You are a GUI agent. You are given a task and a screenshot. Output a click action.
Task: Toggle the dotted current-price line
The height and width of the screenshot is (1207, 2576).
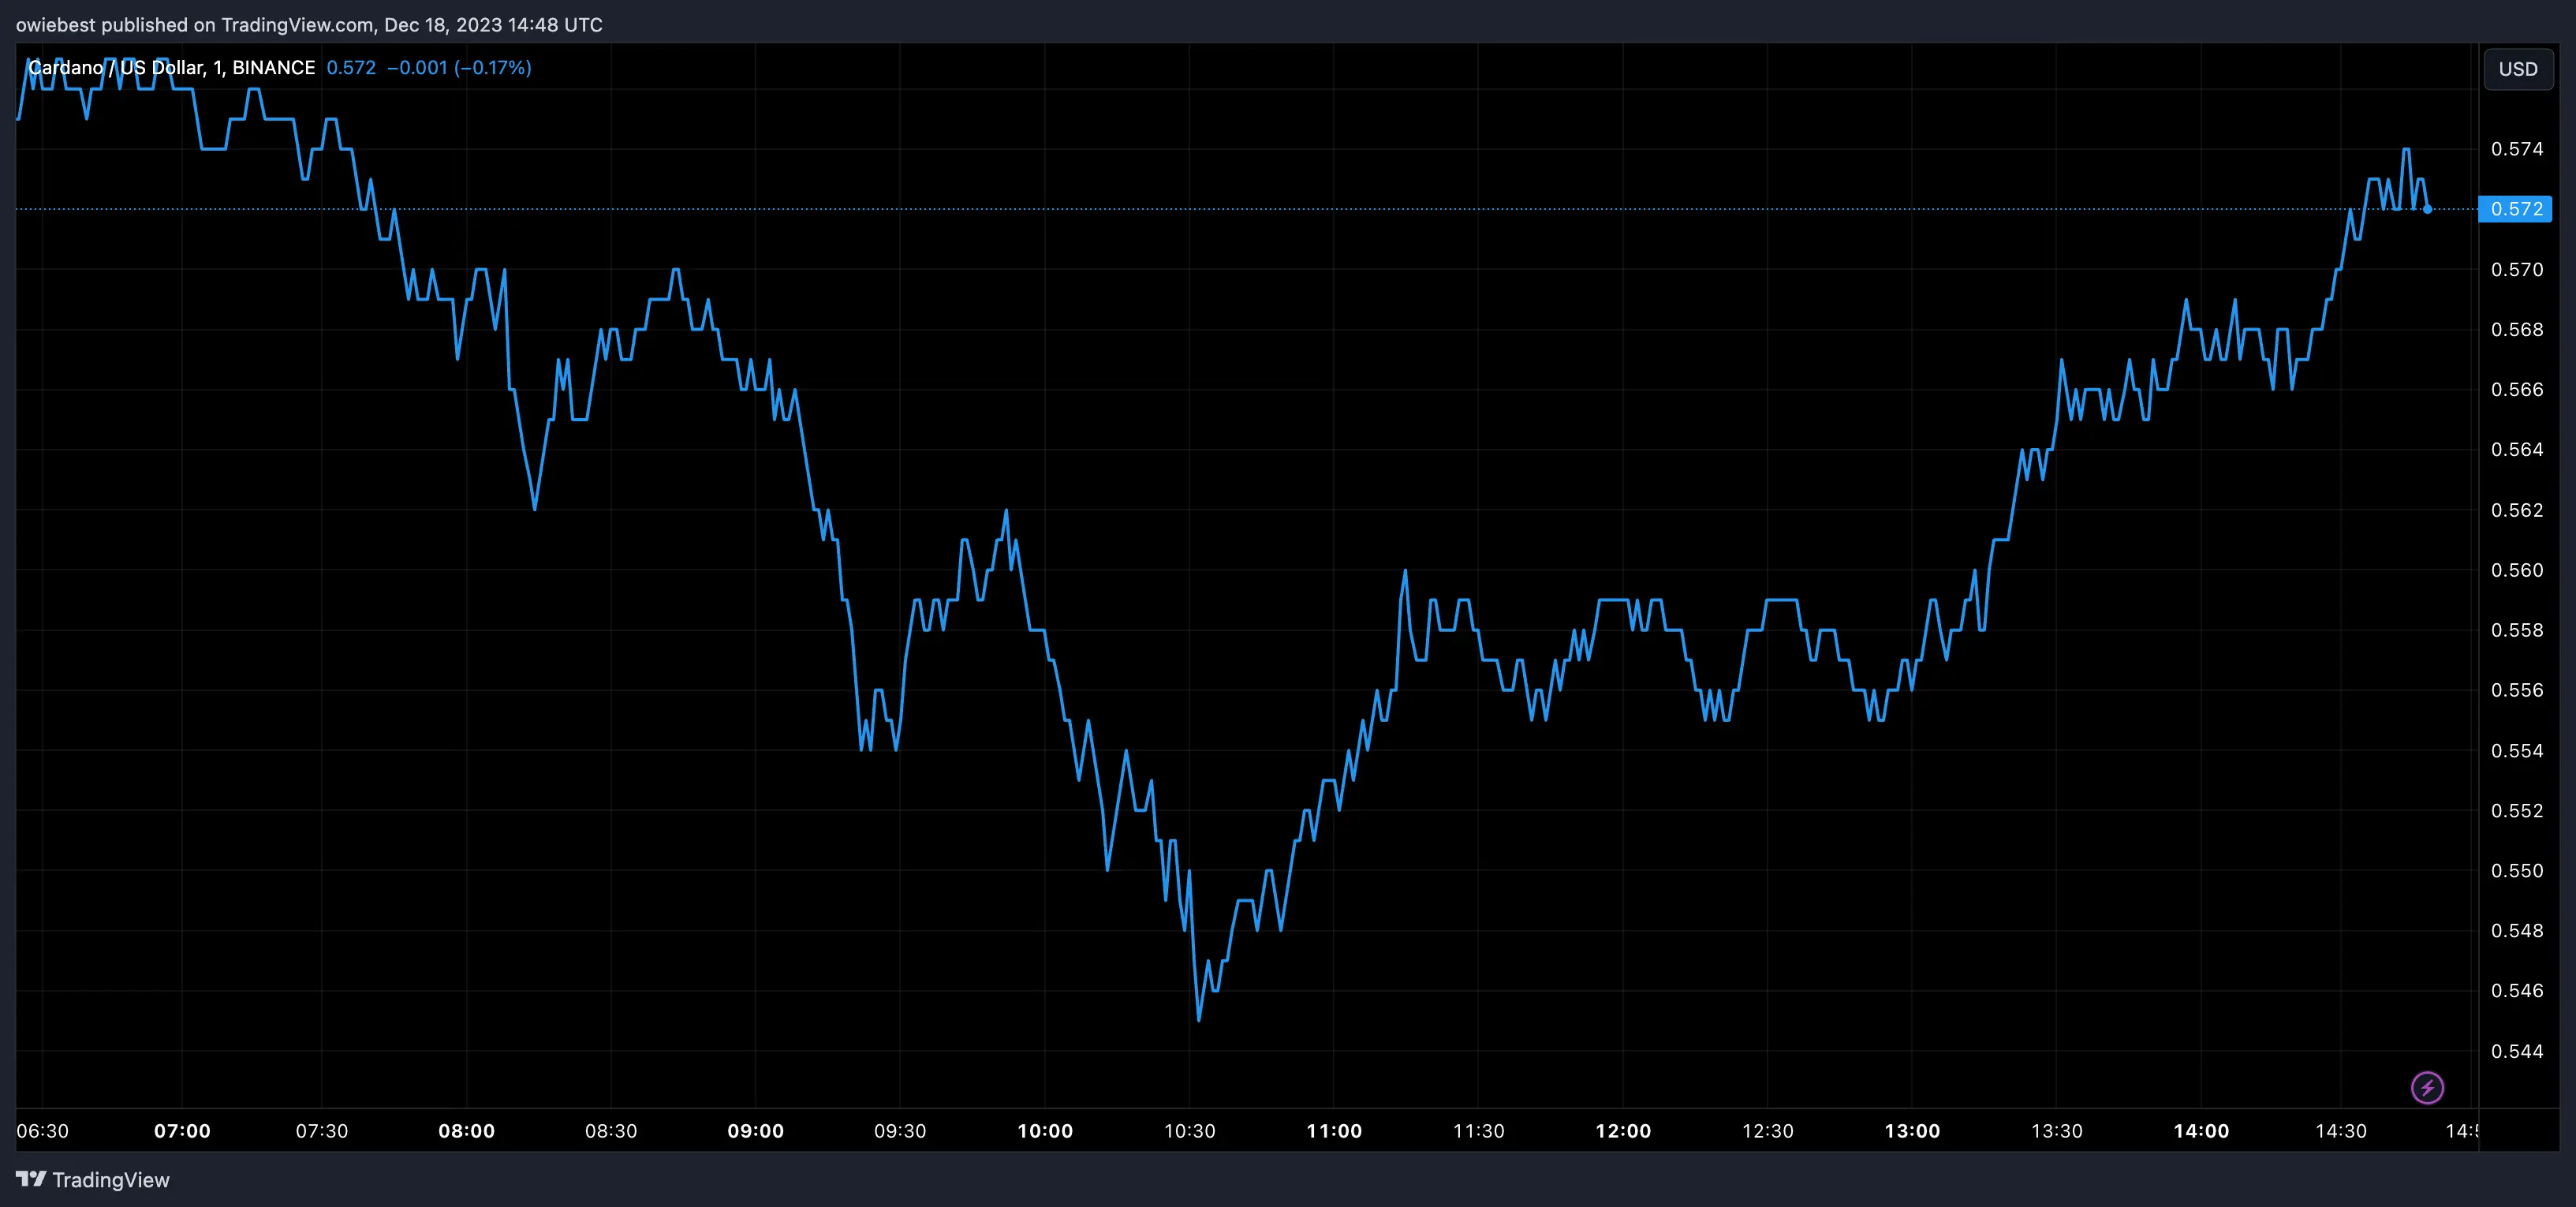[x=1200, y=209]
